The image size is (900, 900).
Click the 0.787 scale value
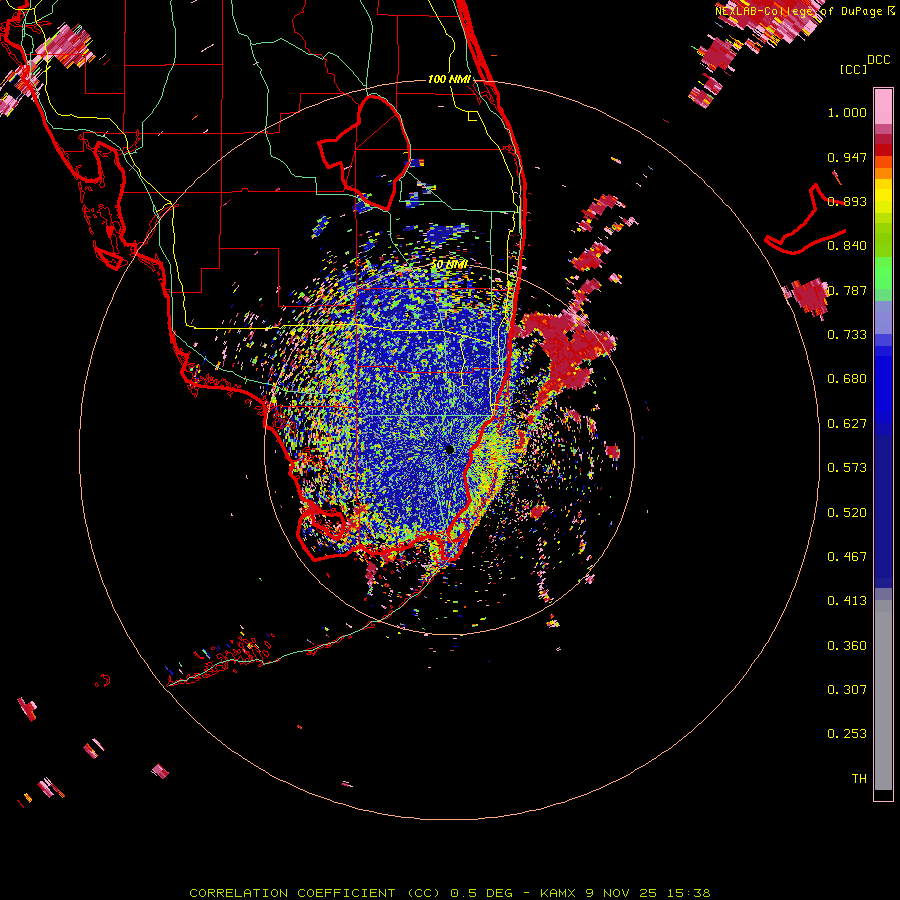847,290
